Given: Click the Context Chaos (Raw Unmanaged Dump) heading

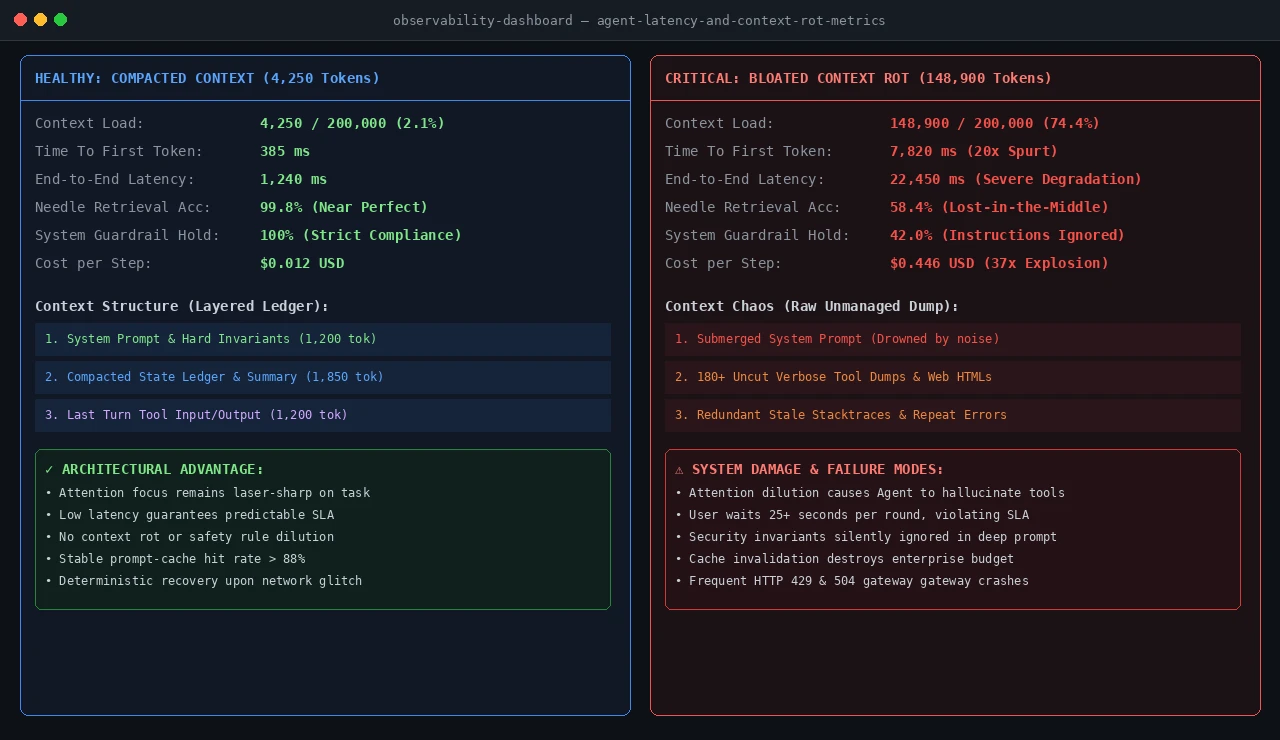Looking at the screenshot, I should (812, 306).
